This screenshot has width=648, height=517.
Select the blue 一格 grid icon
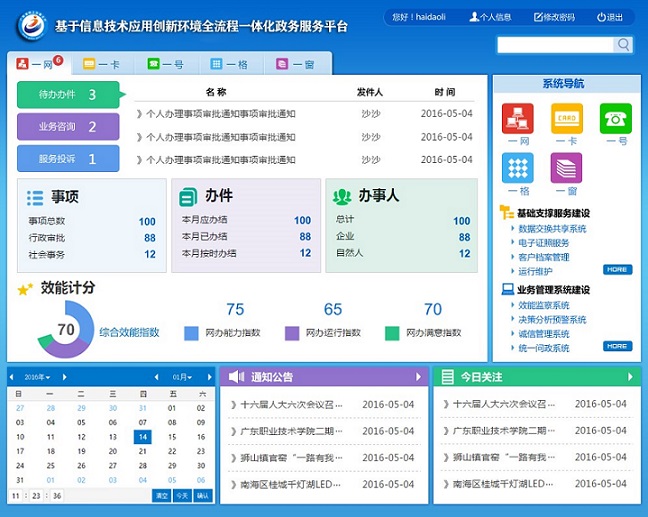[x=517, y=167]
